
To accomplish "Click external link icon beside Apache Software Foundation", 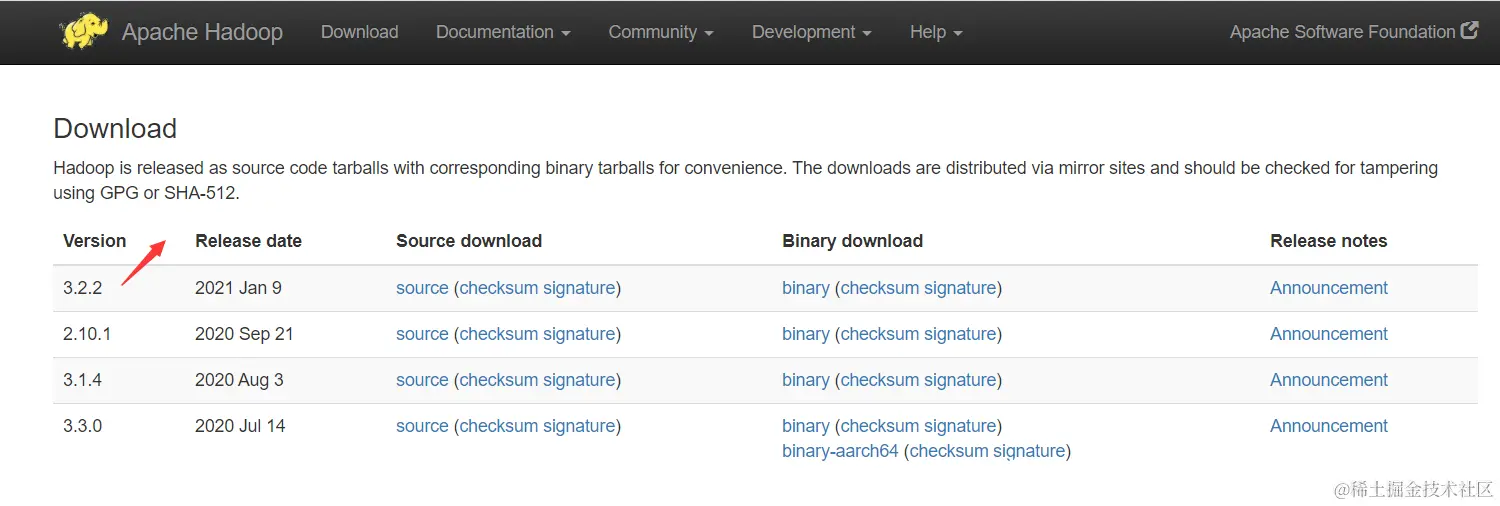I will point(1469,31).
